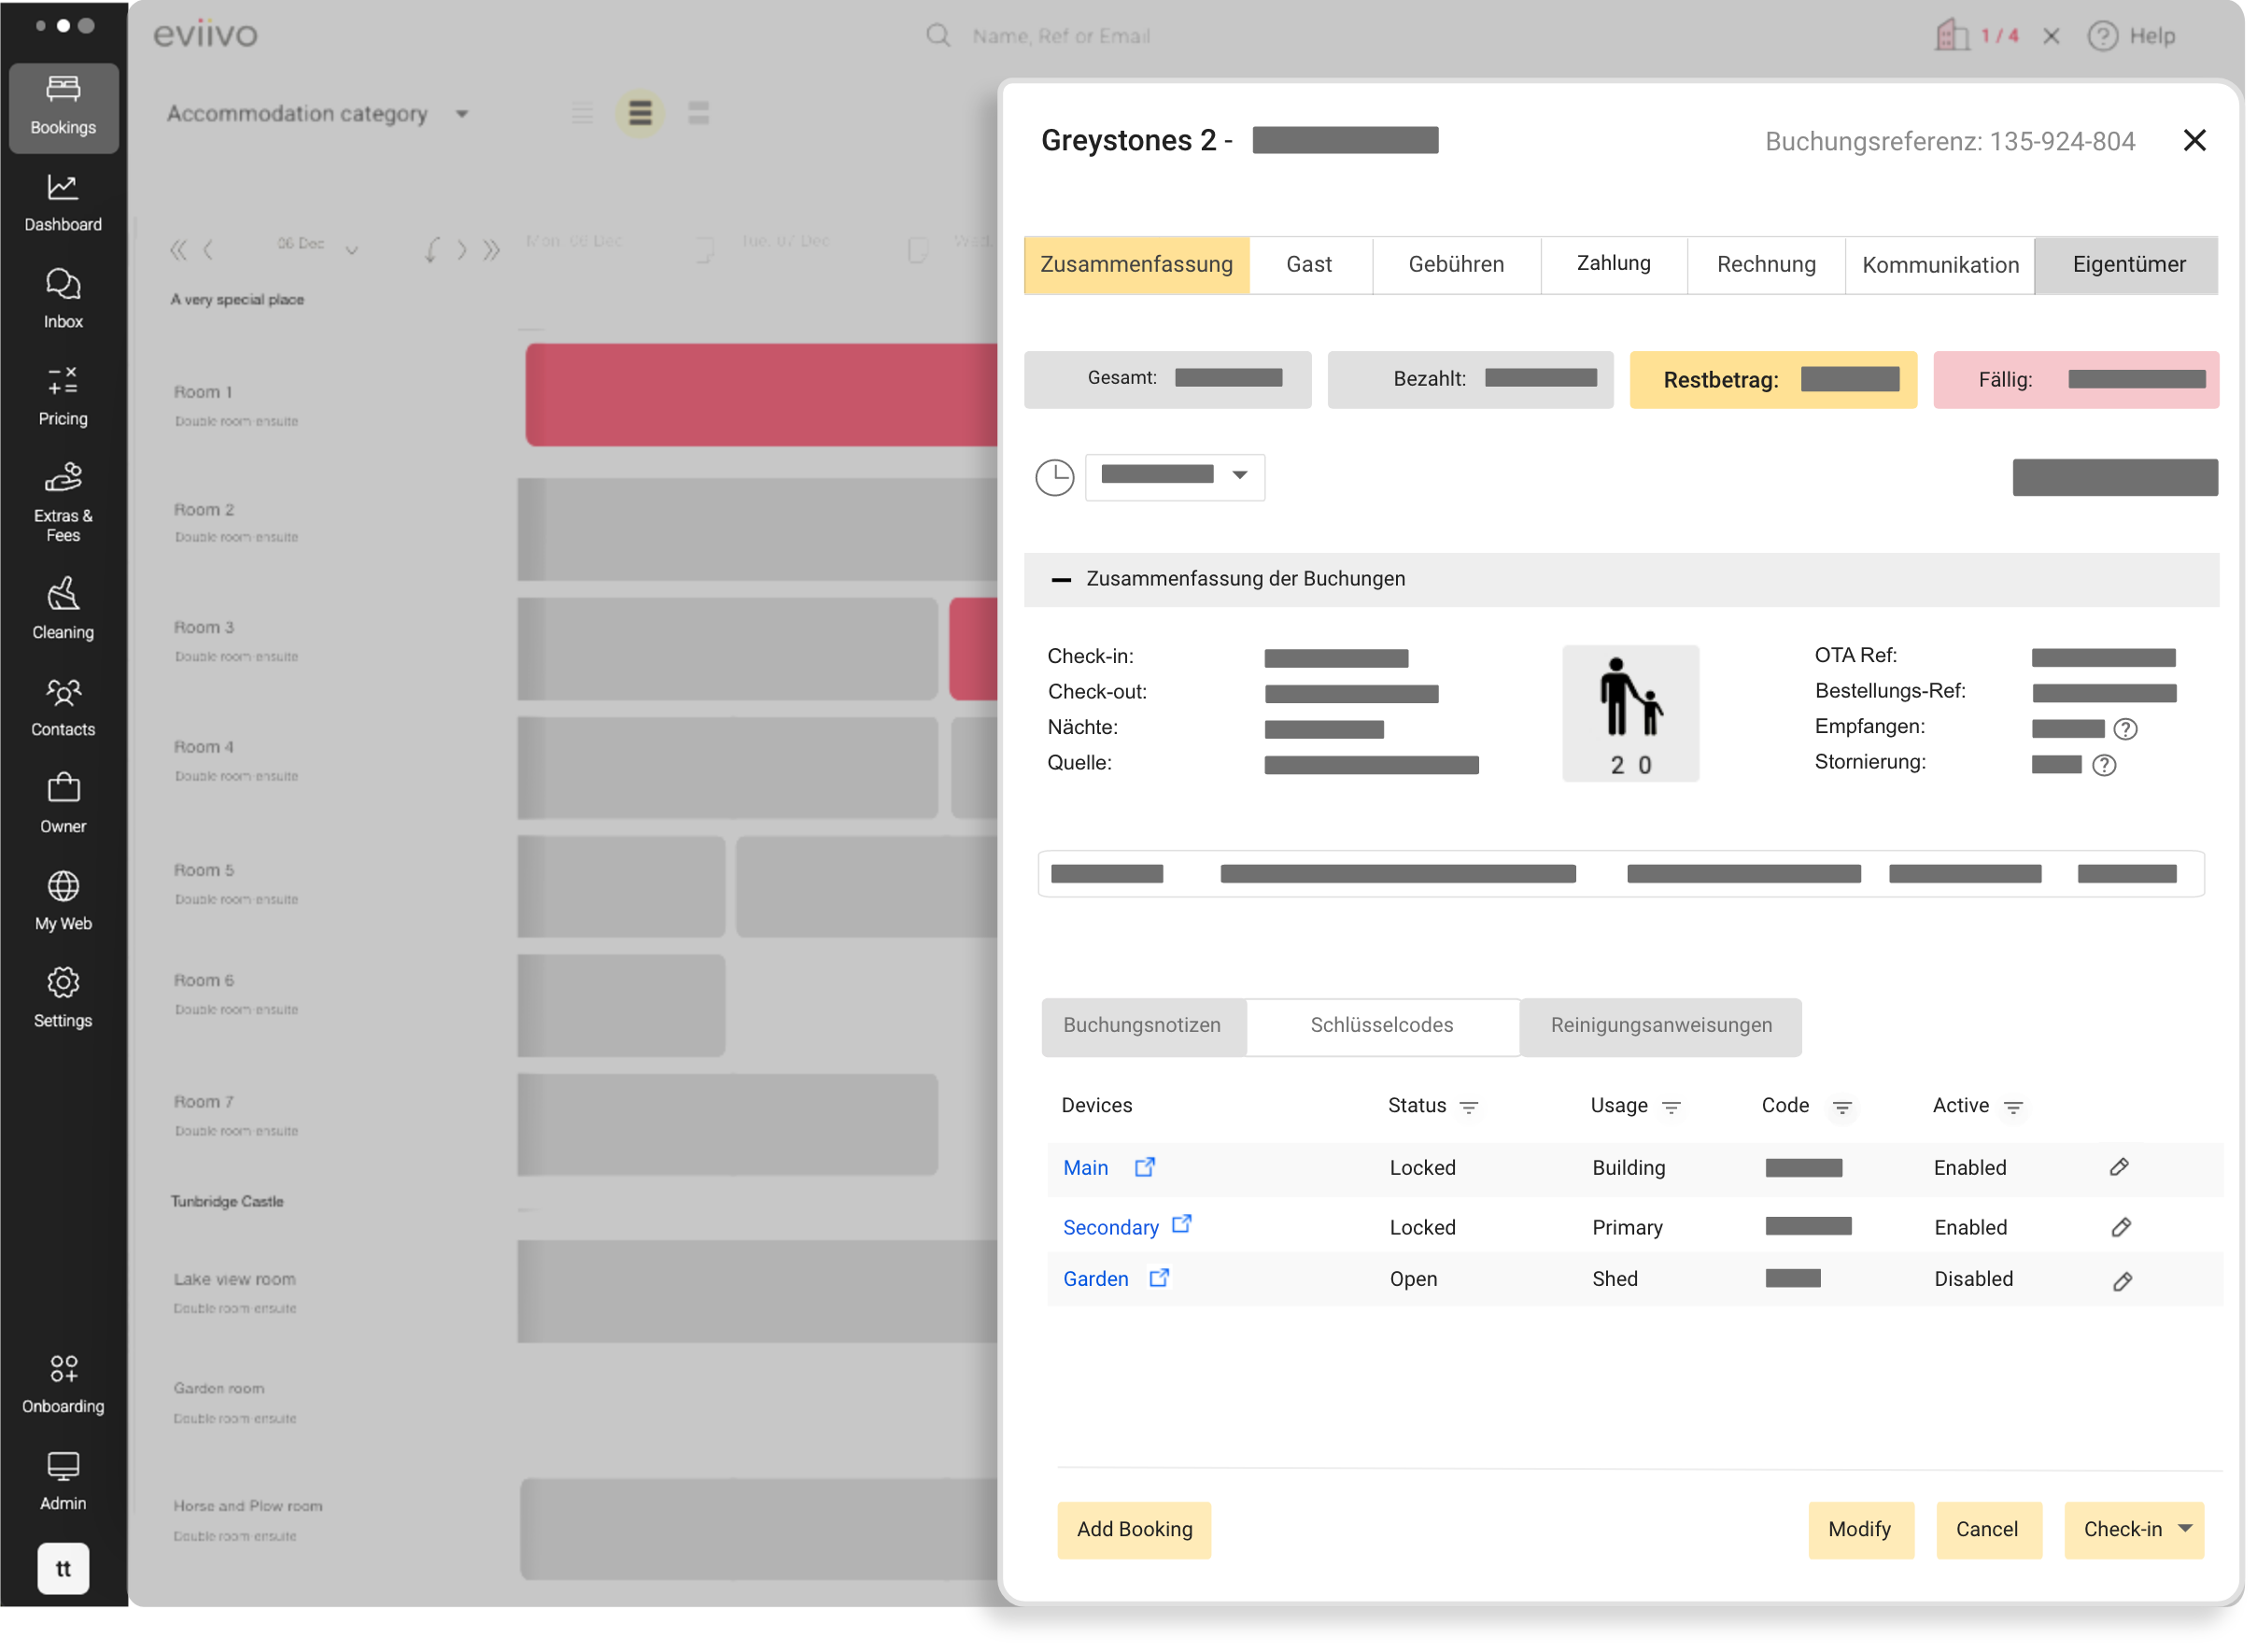The image size is (2257, 1652).
Task: Switch to the large row density view
Action: 698,113
